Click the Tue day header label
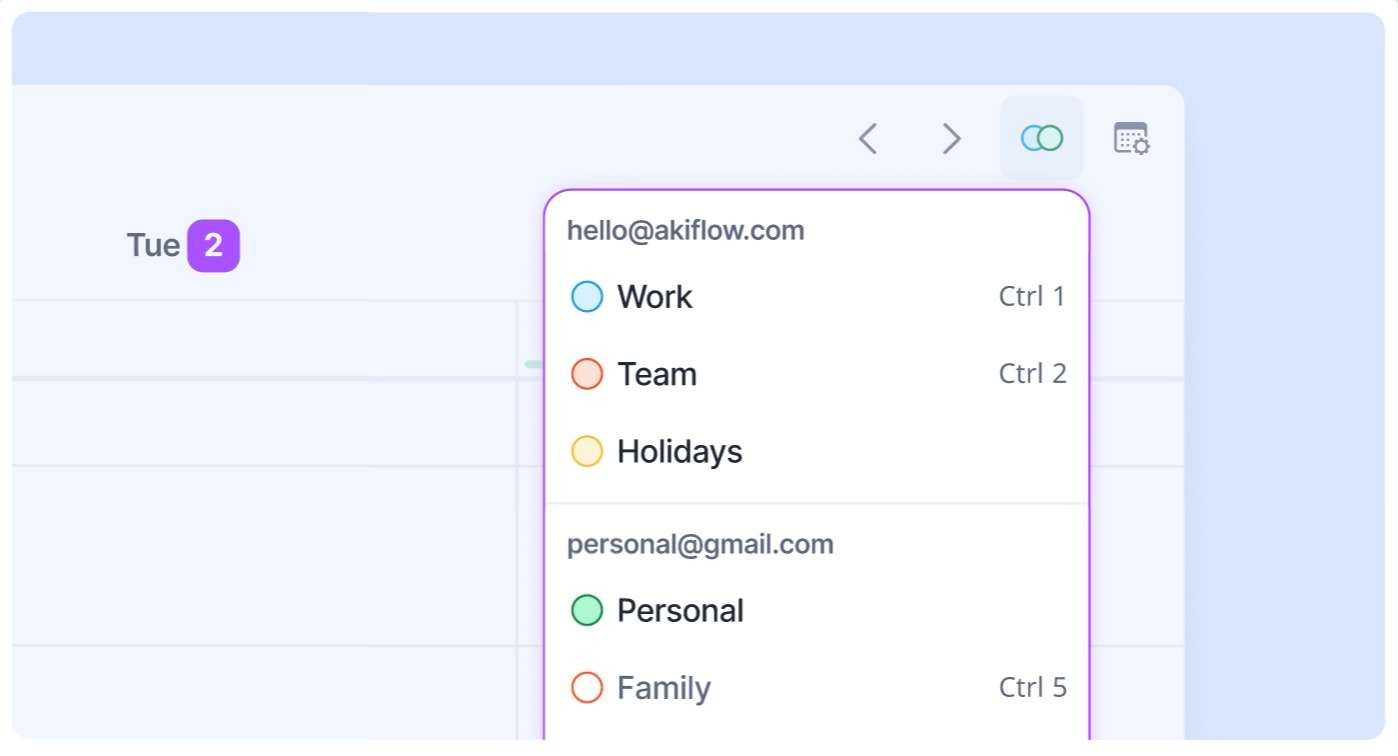Image resolution: width=1398 pixels, height=756 pixels. pos(153,246)
